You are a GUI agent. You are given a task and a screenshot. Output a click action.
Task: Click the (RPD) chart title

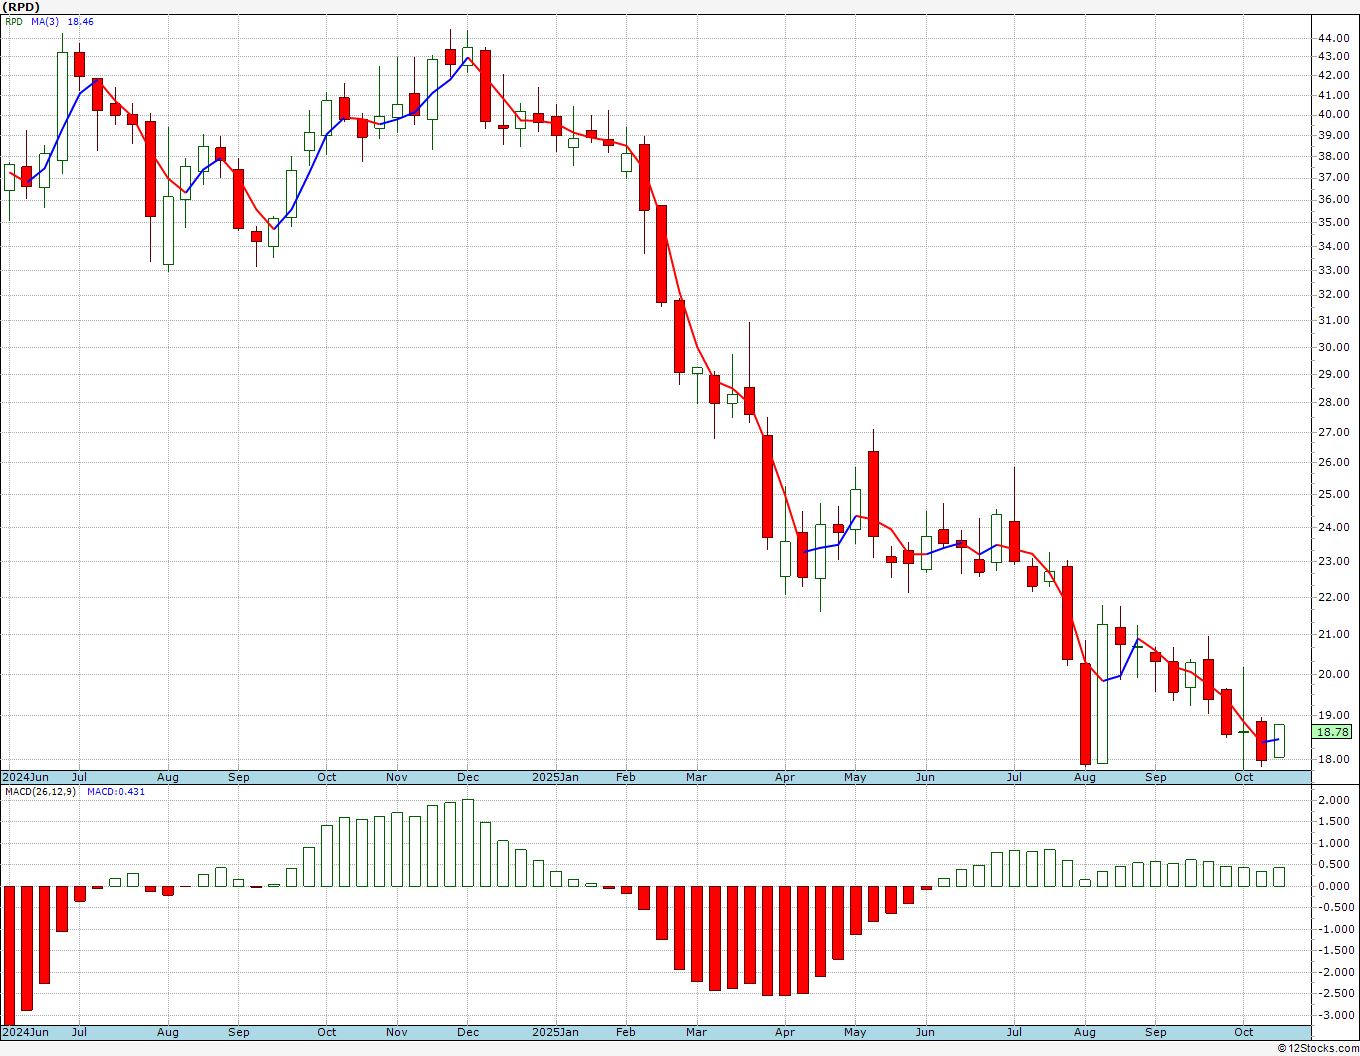21,7
